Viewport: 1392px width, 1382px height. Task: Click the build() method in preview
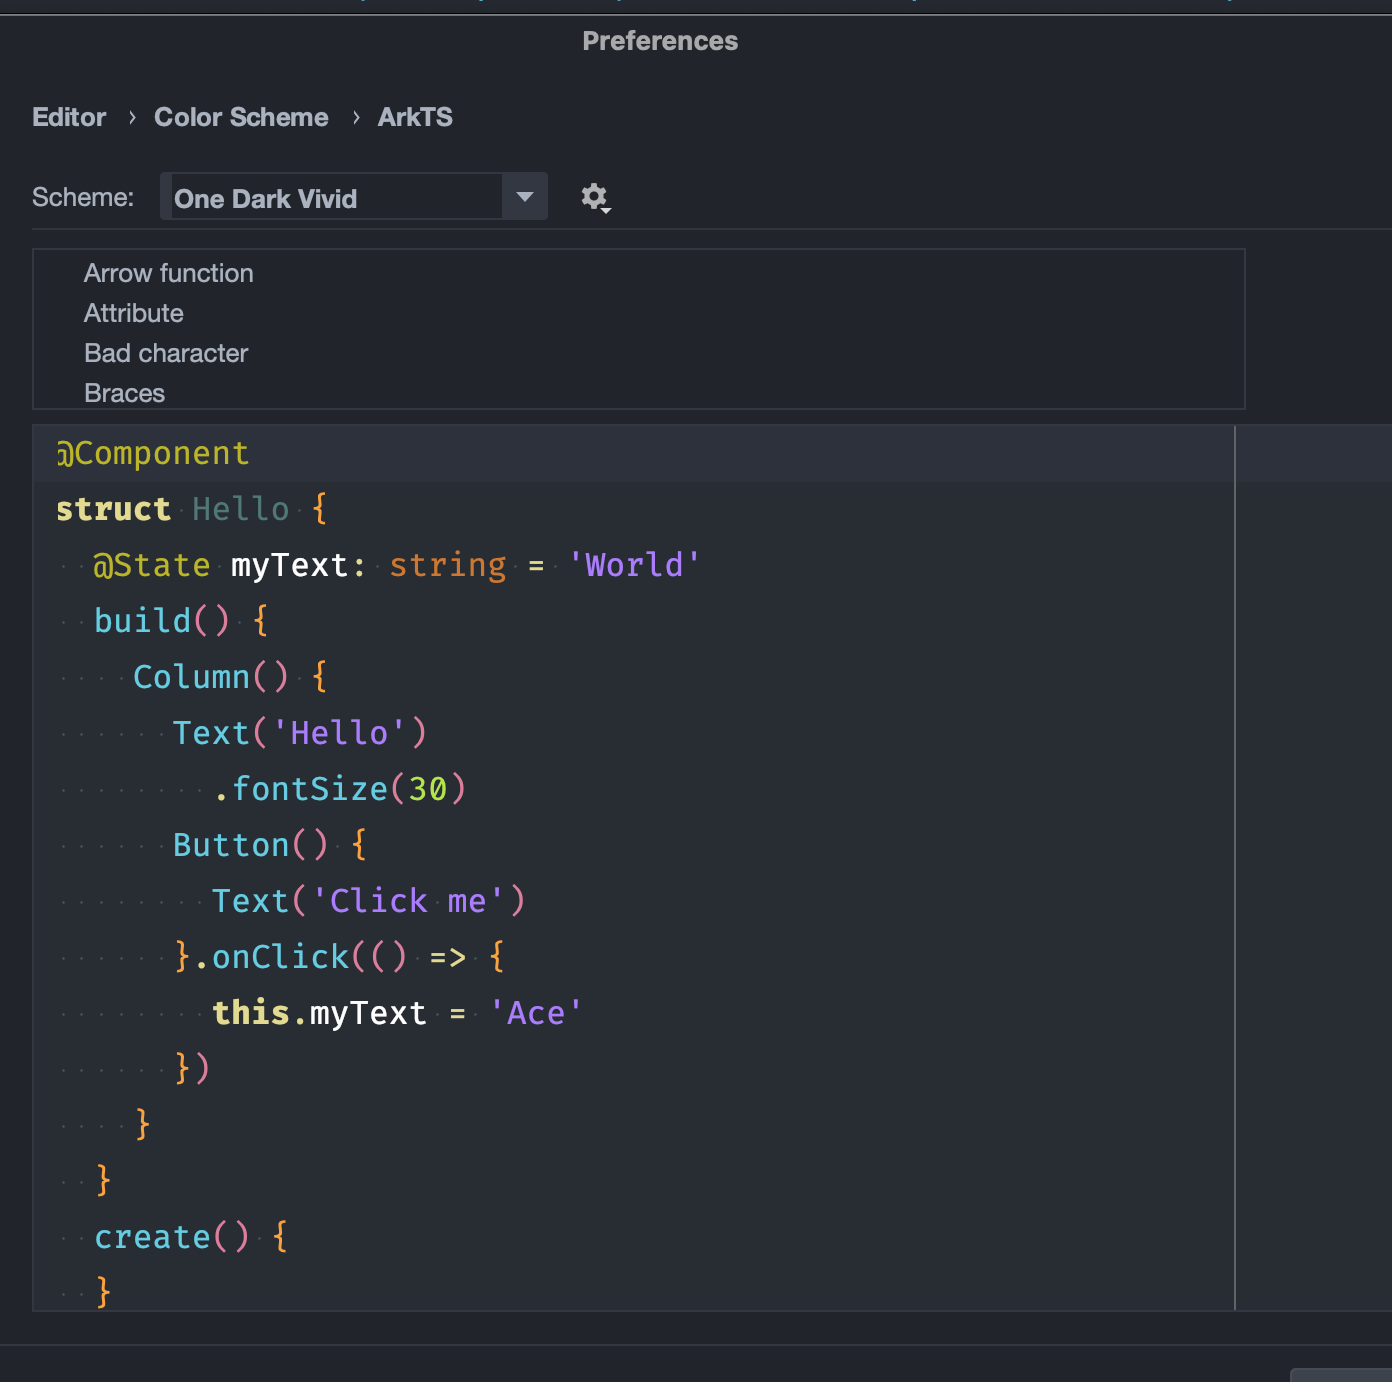pos(162,621)
